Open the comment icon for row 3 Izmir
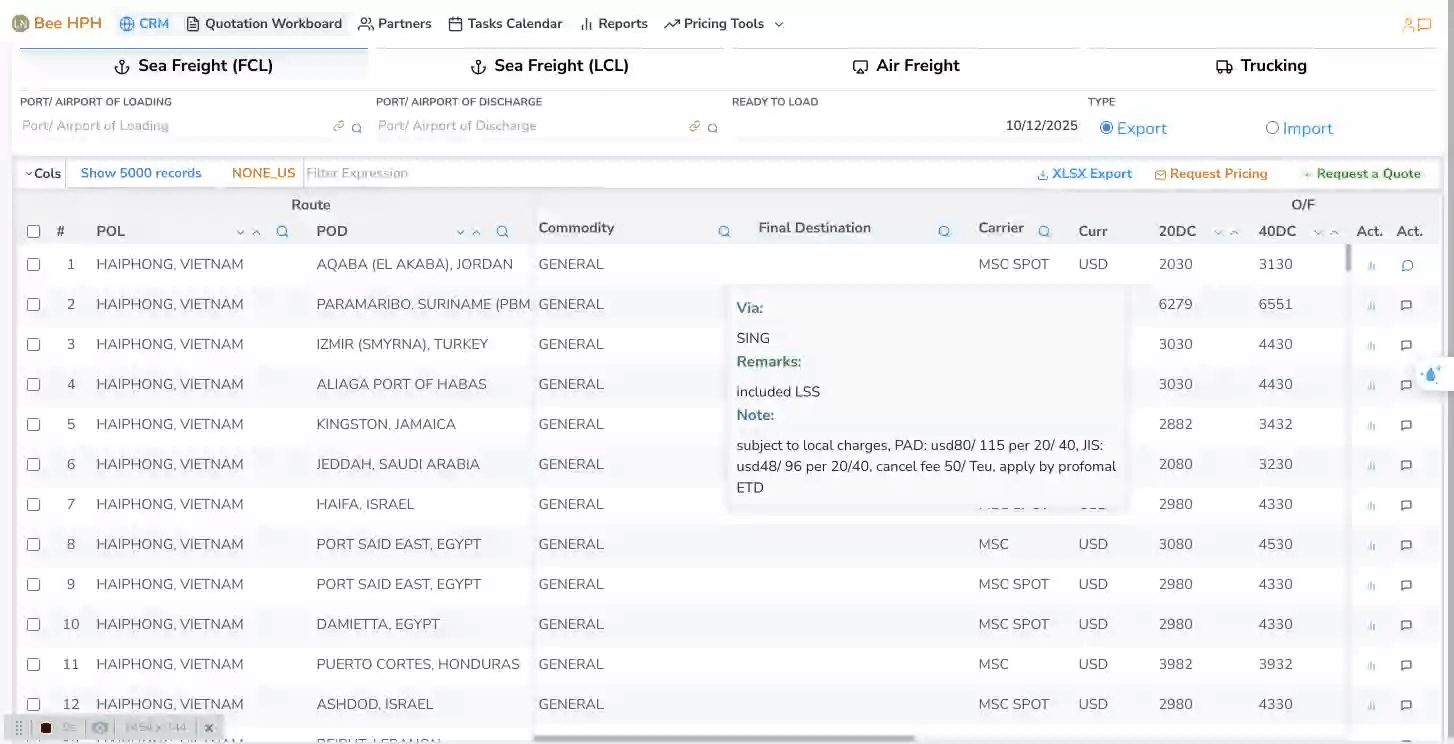Screen dimensions: 1454x744 point(1406,345)
